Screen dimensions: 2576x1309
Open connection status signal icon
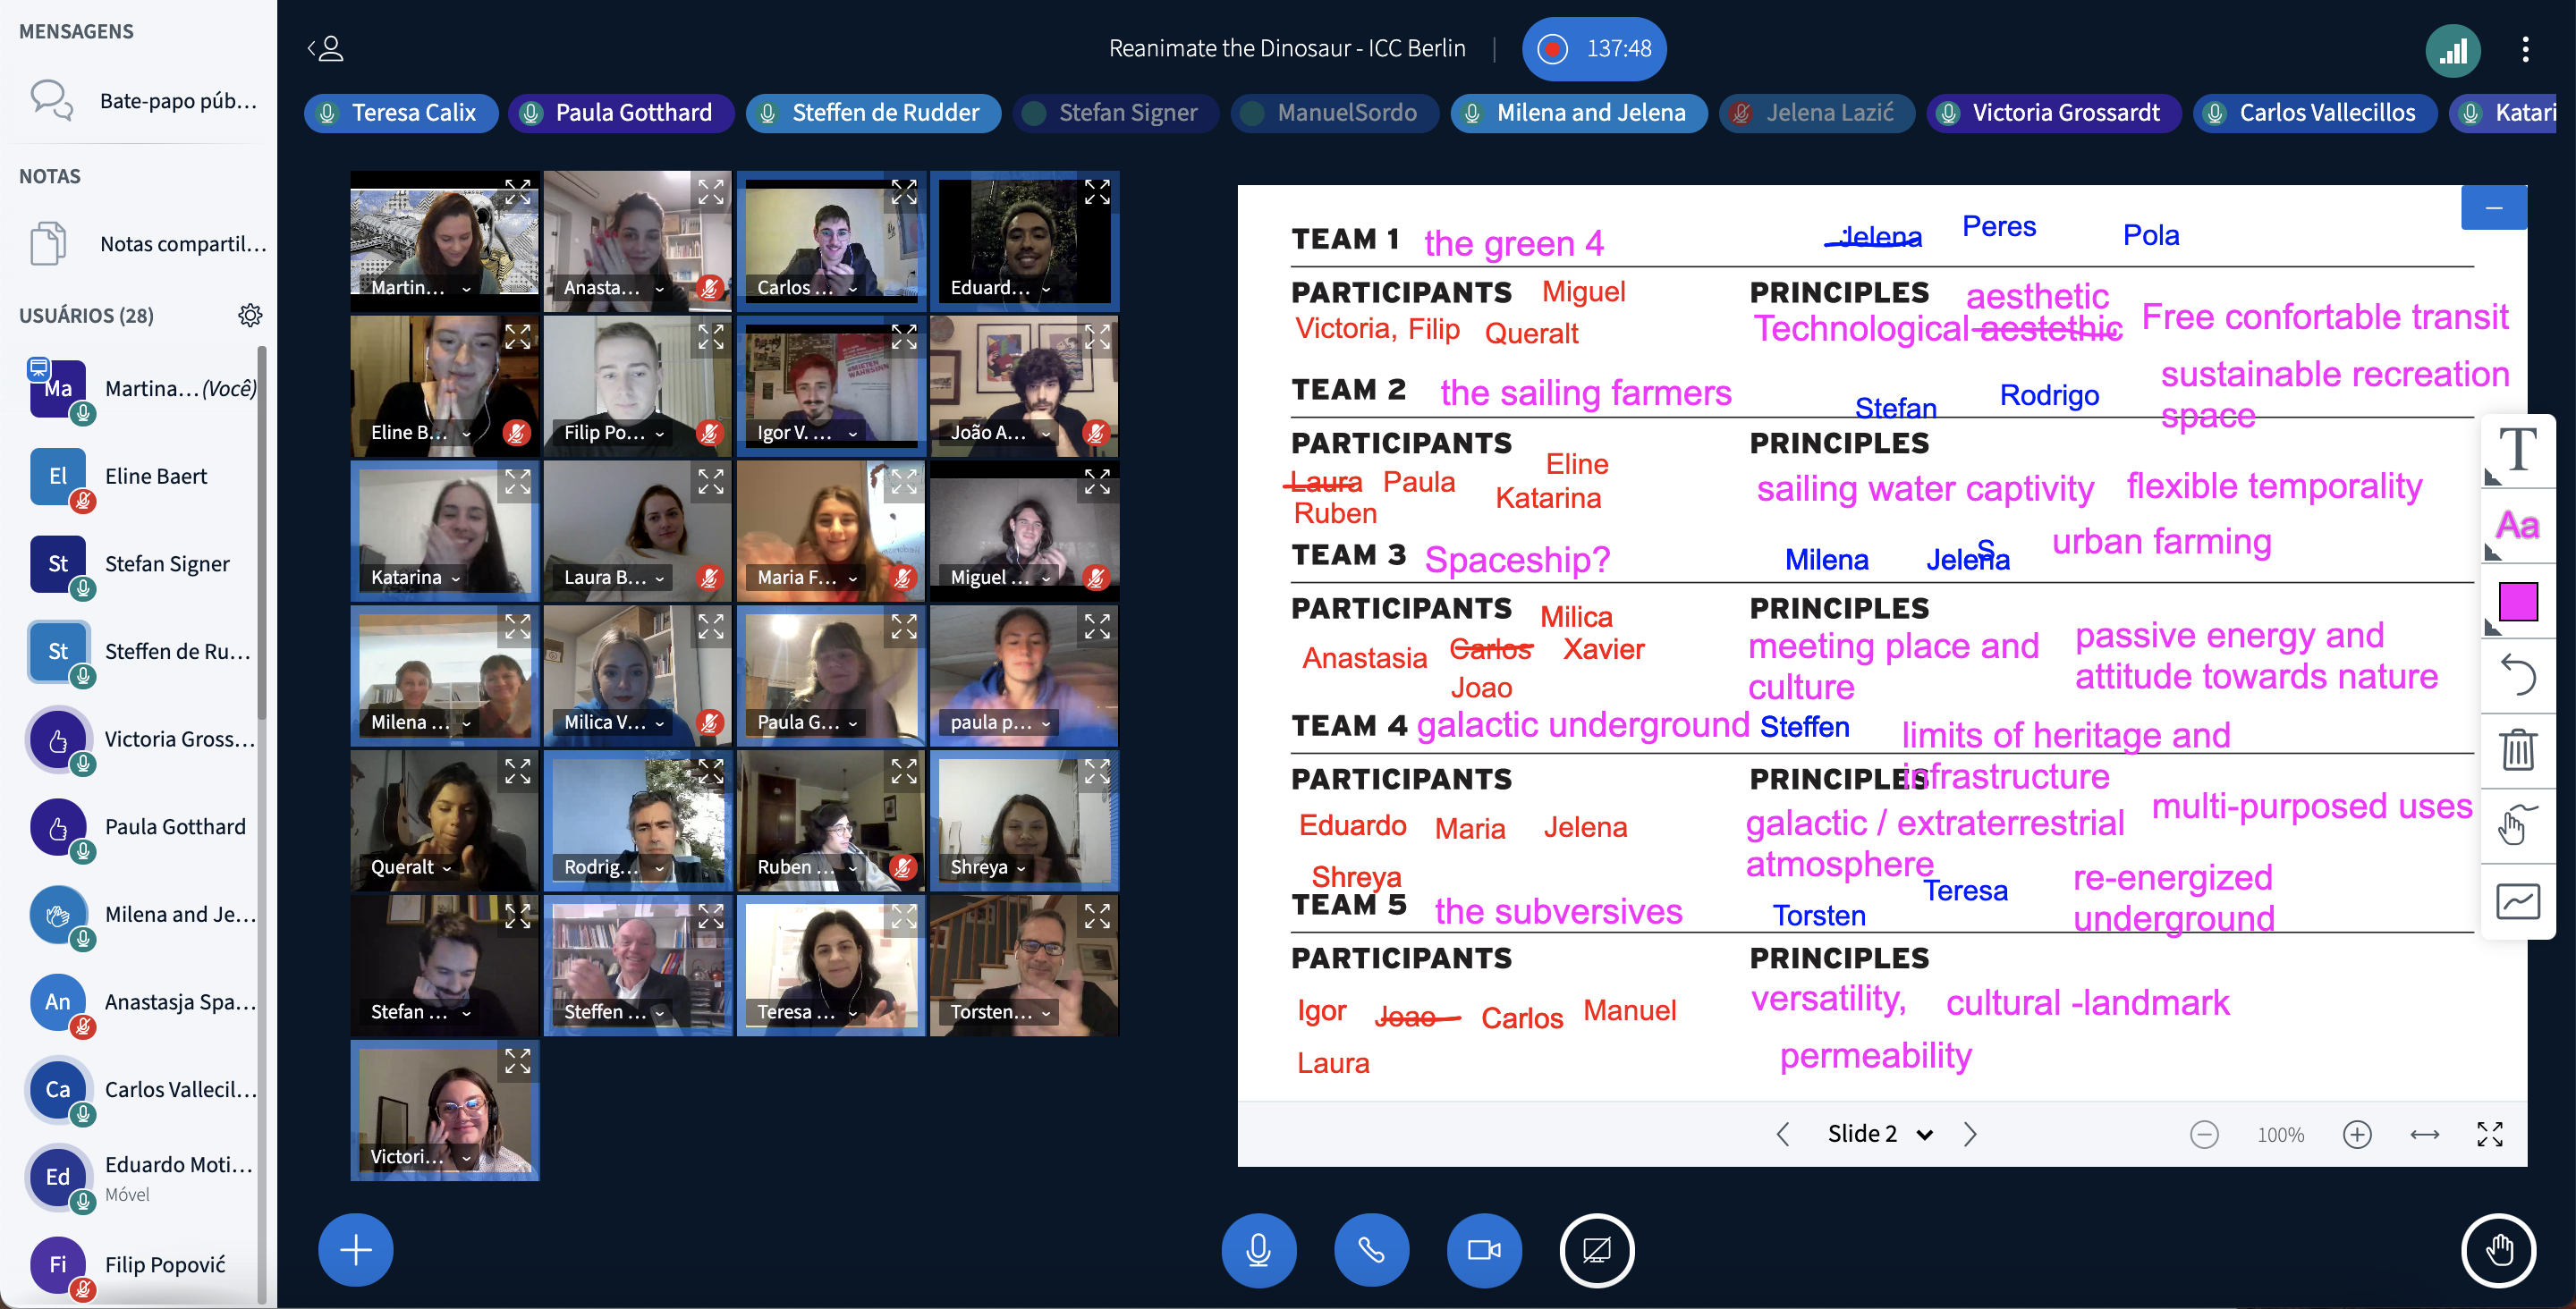2453,49
